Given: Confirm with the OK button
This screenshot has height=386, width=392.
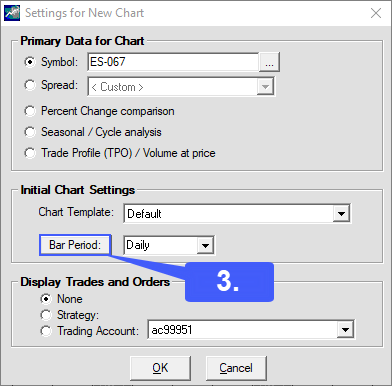Looking at the screenshot, I should tap(160, 368).
